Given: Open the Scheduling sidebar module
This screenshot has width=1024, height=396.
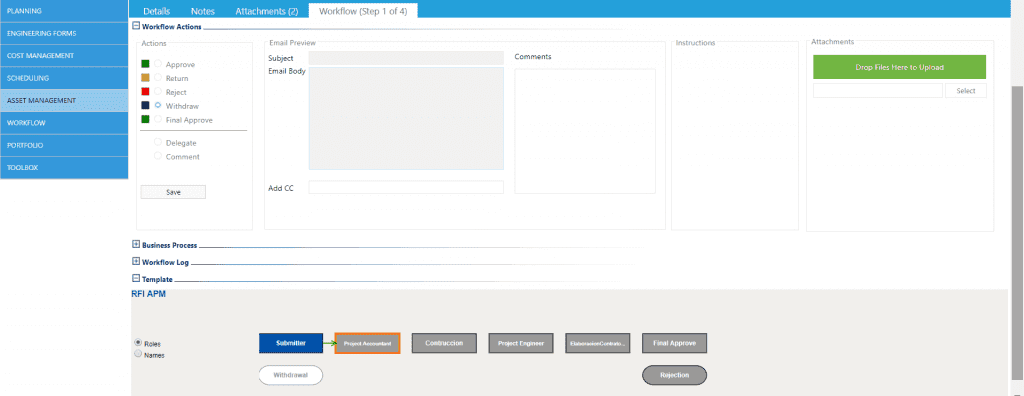Looking at the screenshot, I should pos(64,78).
